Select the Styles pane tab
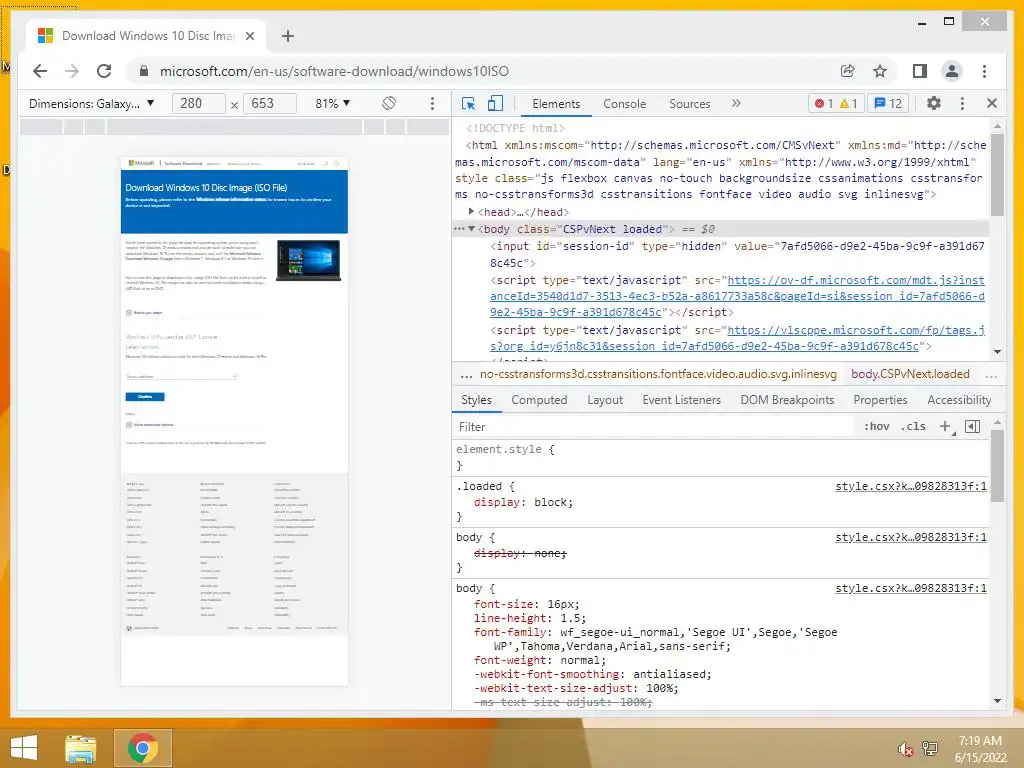 pyautogui.click(x=476, y=400)
